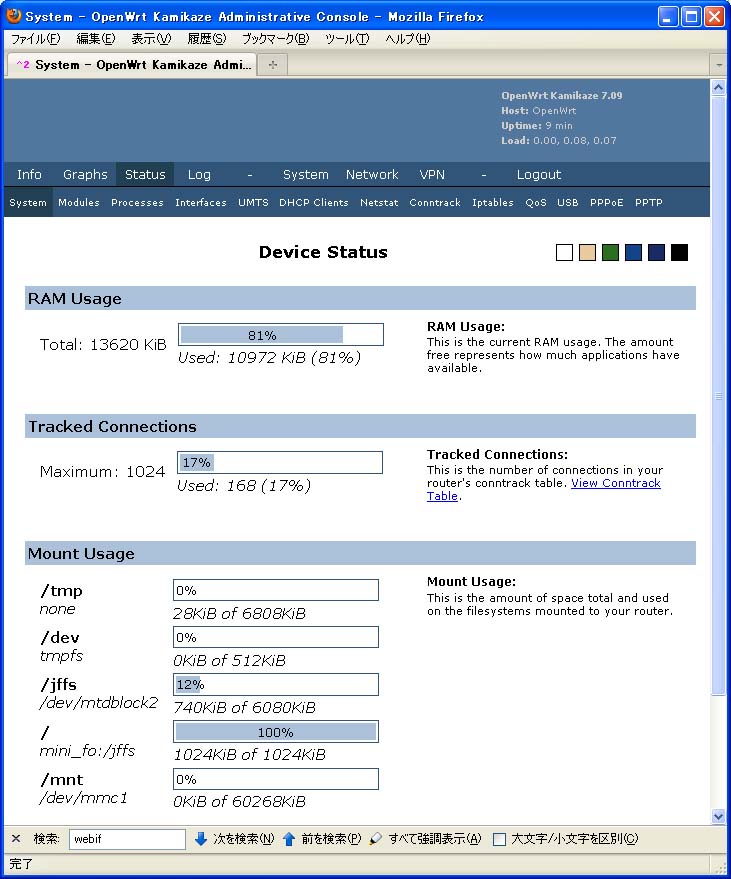Close the find bar with X icon

click(x=16, y=839)
